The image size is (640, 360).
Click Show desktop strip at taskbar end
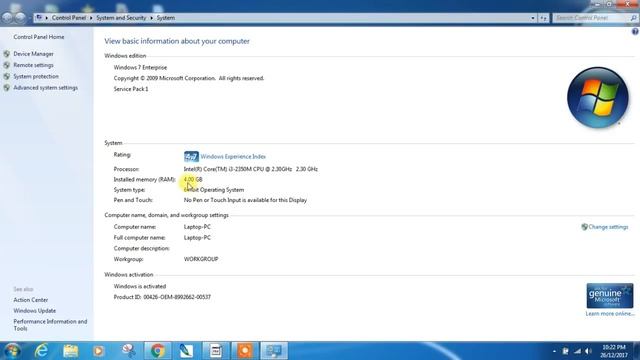(637, 351)
